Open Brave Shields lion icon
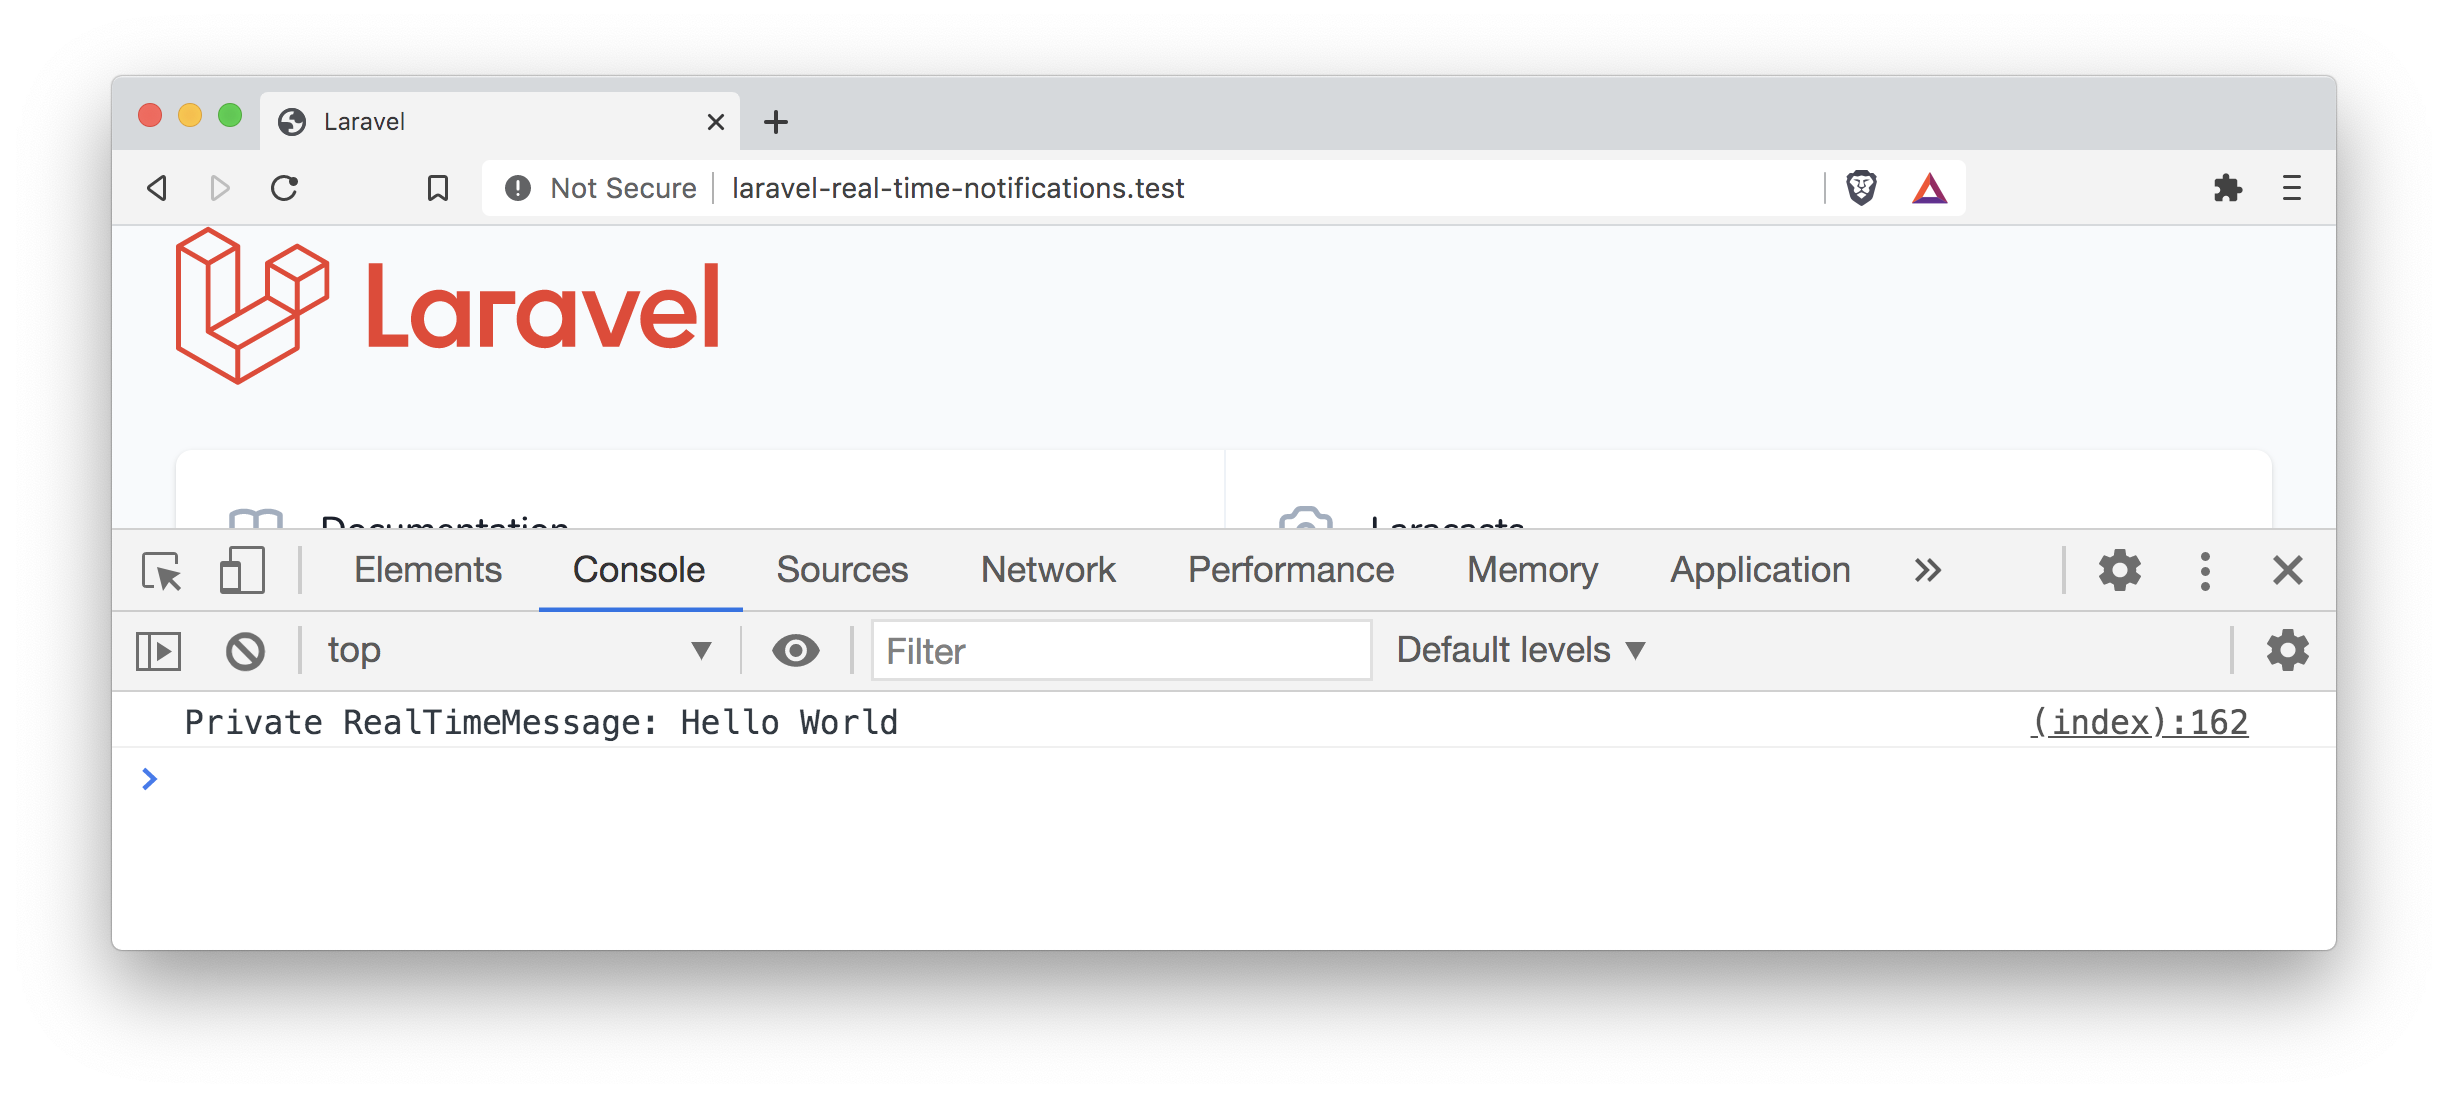This screenshot has width=2448, height=1098. point(1861,188)
